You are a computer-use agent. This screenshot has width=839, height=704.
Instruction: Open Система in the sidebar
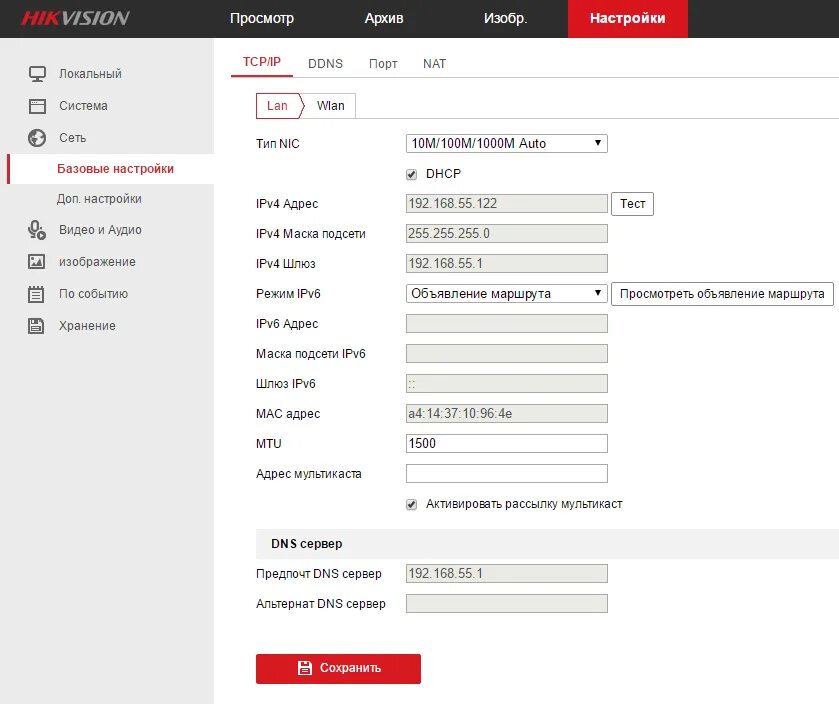pos(83,106)
